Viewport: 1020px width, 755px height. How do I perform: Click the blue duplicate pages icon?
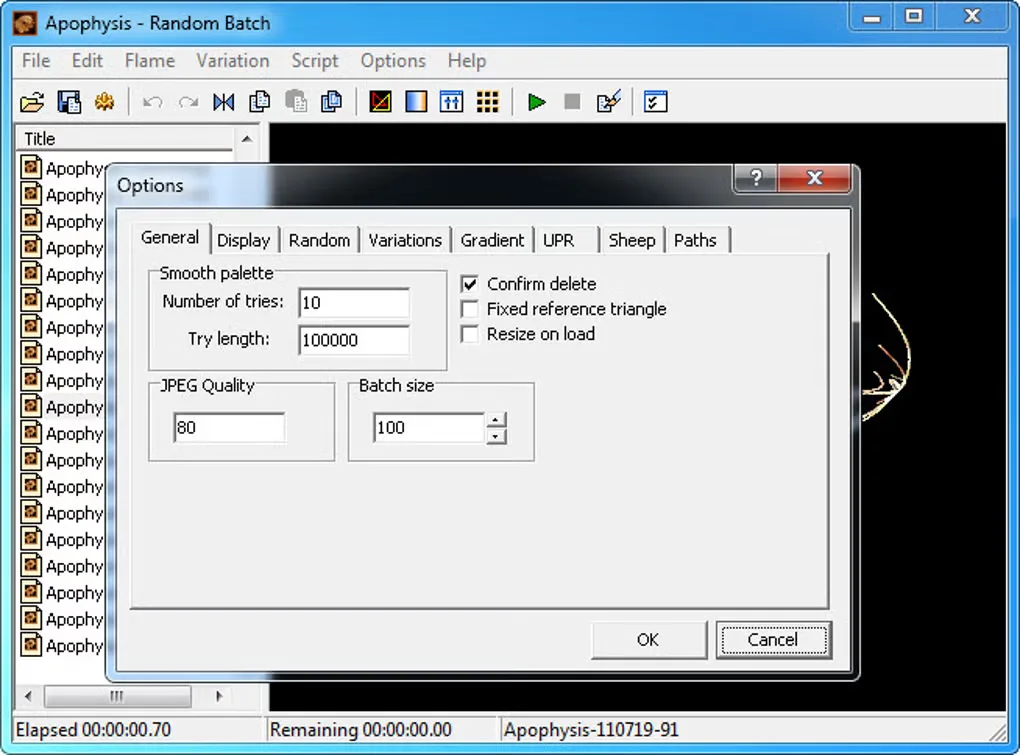[332, 102]
